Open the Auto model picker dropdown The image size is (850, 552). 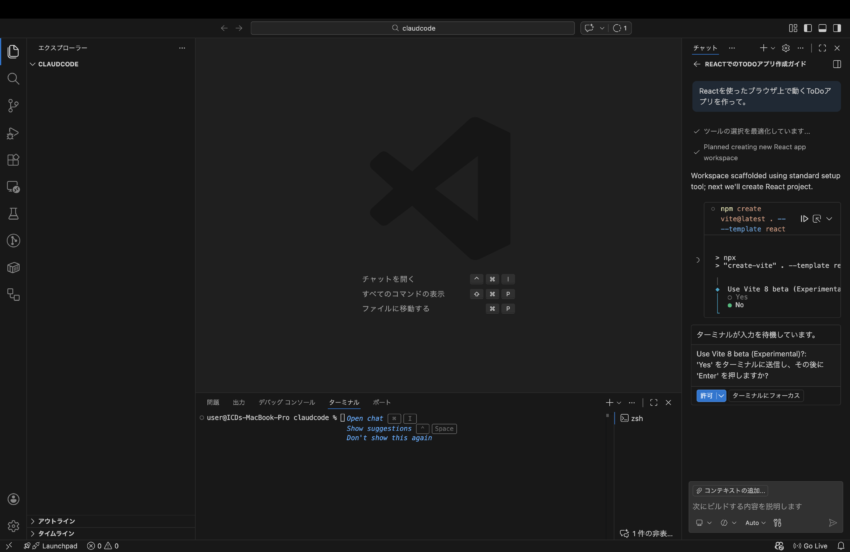[755, 522]
